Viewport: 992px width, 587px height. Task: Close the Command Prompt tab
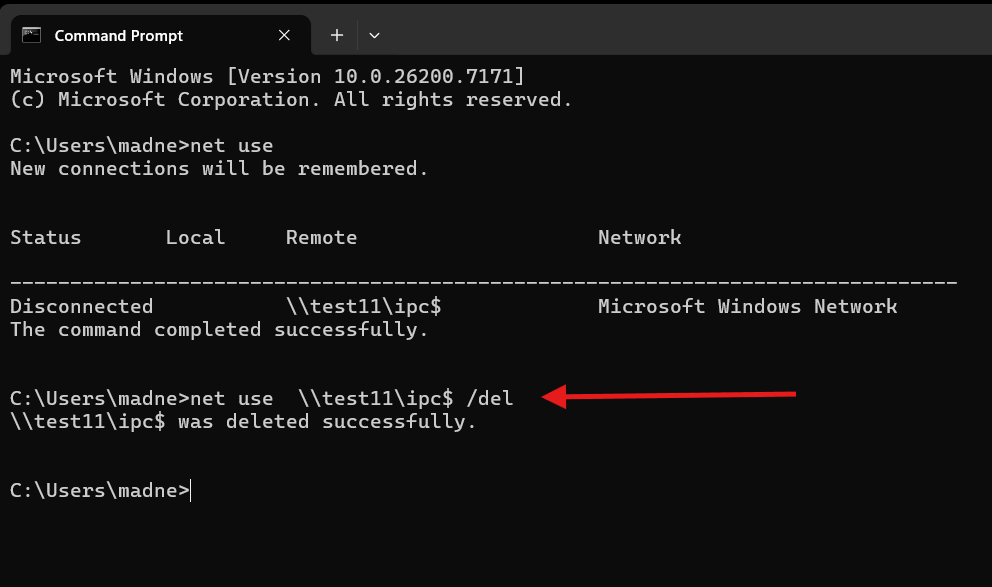click(284, 35)
